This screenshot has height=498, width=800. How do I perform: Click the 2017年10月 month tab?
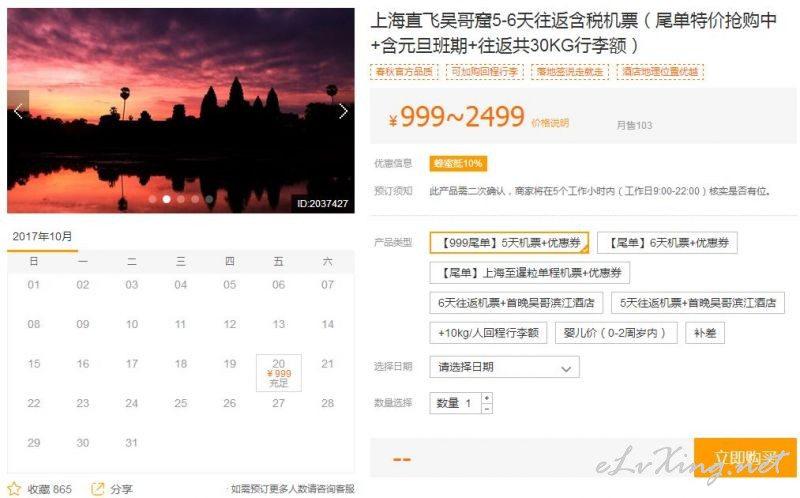click(42, 237)
